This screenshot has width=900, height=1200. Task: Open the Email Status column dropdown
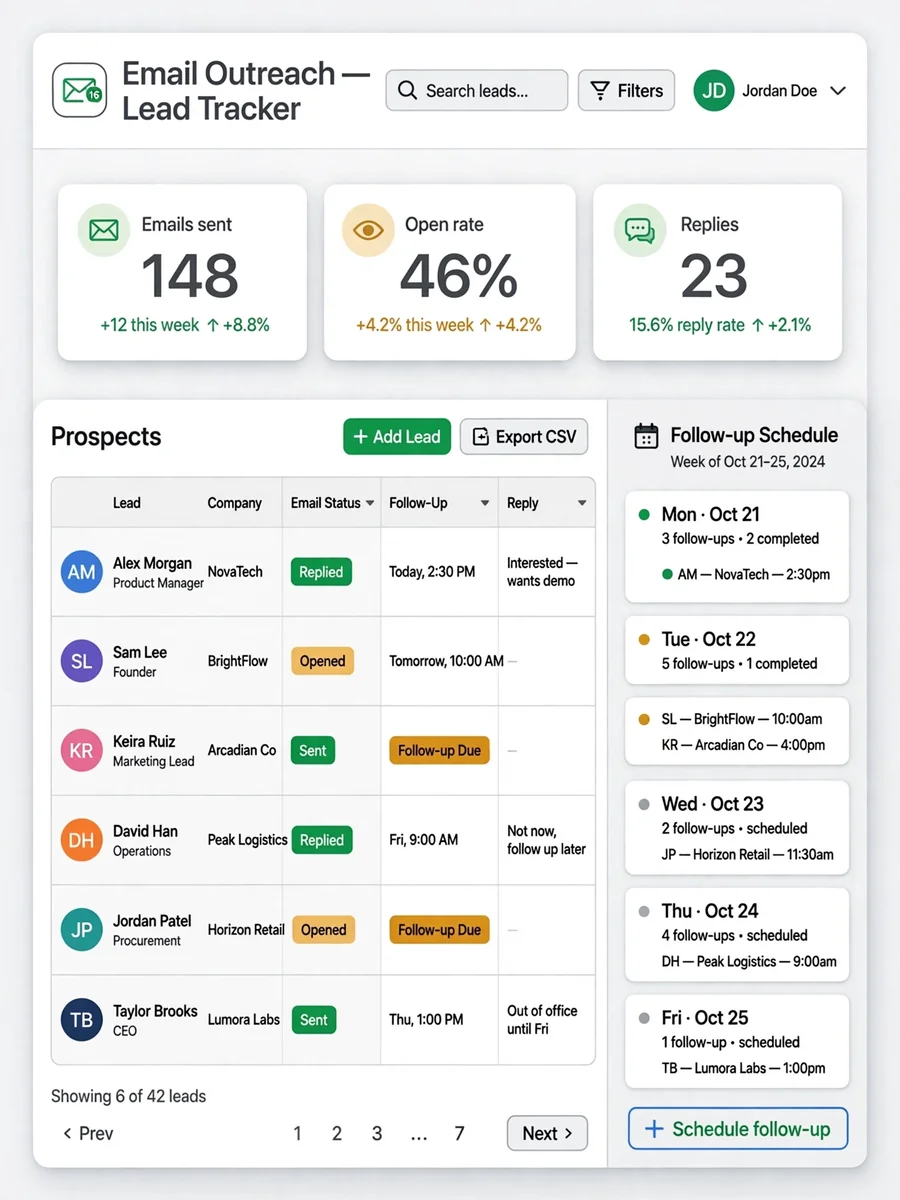click(x=370, y=503)
